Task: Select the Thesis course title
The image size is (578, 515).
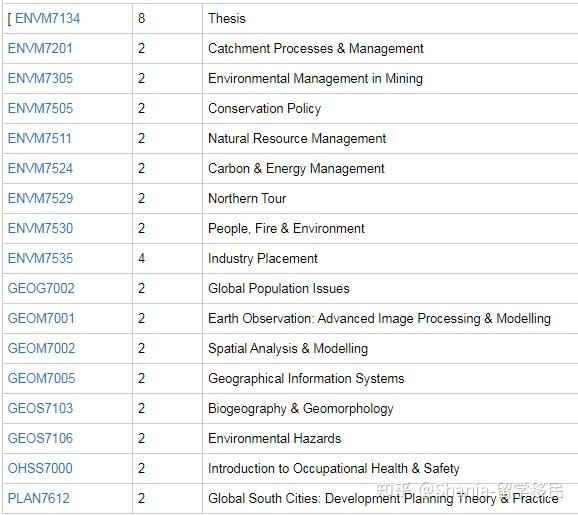Action: pyautogui.click(x=227, y=18)
